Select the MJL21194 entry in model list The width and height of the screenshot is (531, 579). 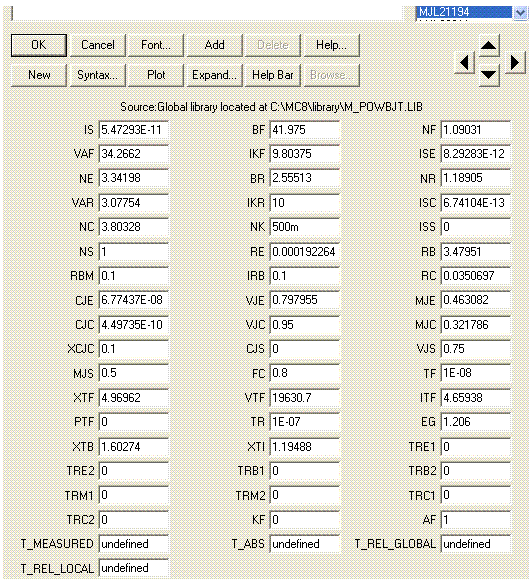pos(464,12)
